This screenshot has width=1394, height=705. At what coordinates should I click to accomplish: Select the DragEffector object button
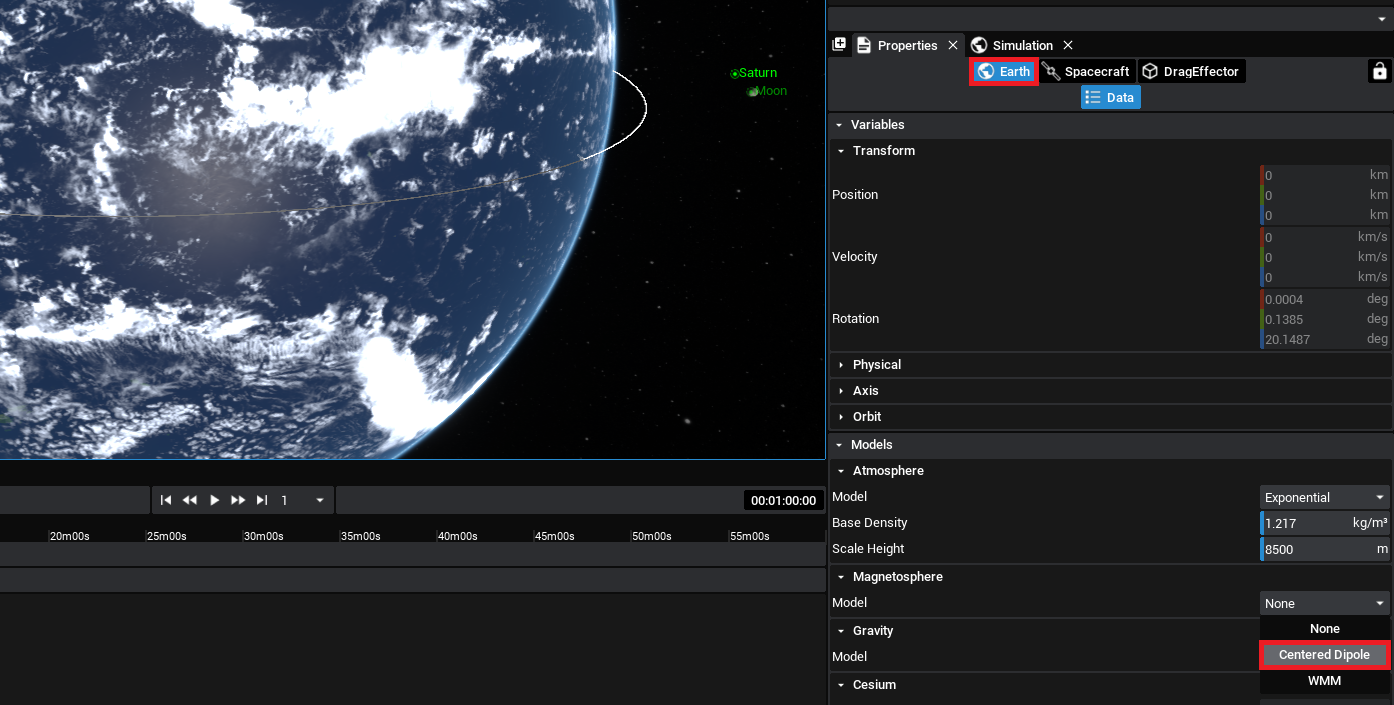click(1192, 72)
